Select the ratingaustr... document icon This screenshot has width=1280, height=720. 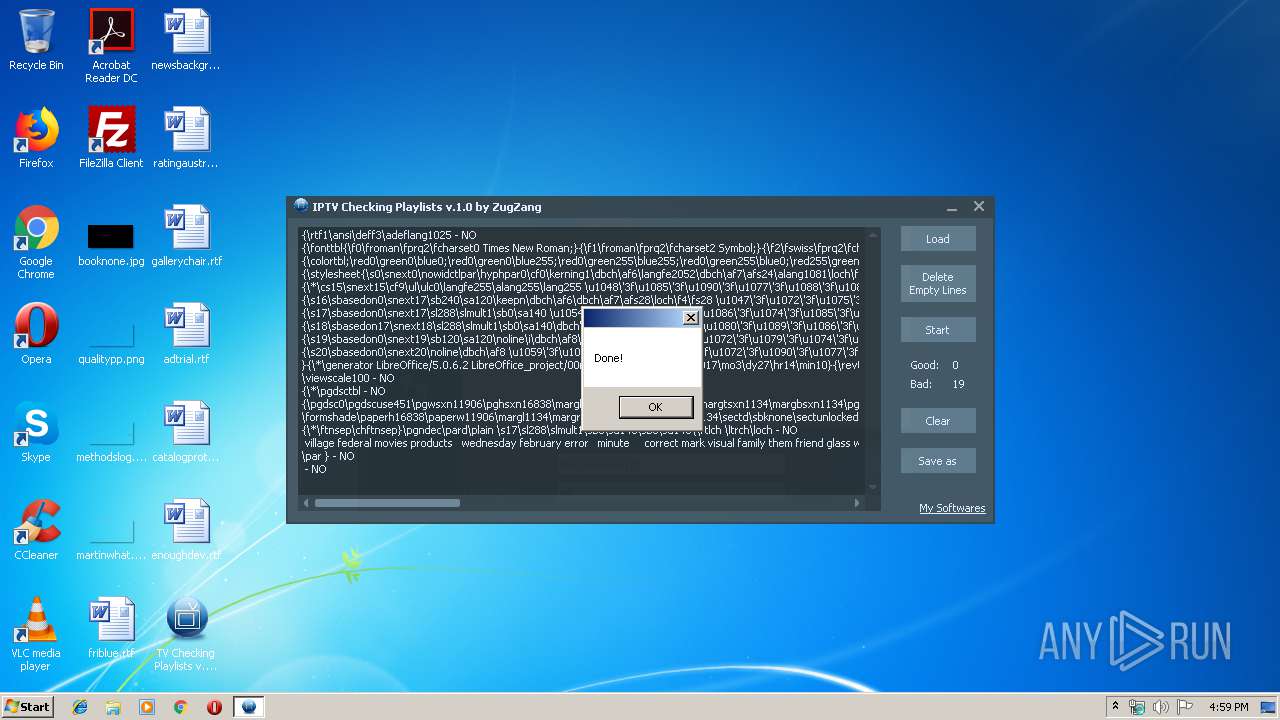pyautogui.click(x=186, y=139)
